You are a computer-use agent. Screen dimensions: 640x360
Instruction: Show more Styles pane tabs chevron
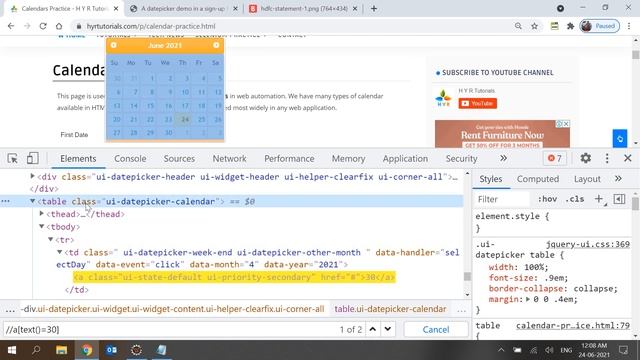[618, 179]
